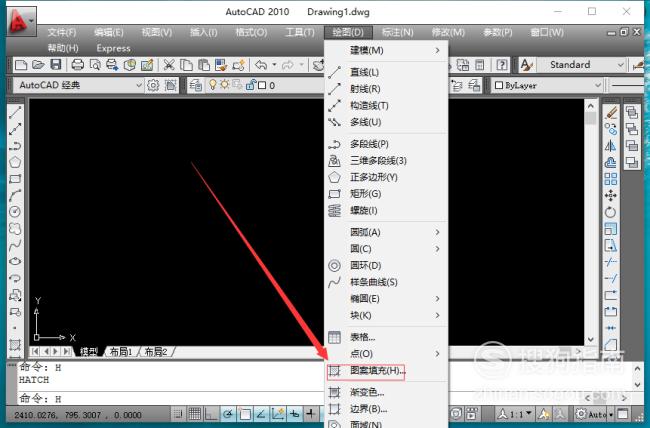Expand the 圆(C) submenu
The image size is (650, 428).
click(386, 249)
